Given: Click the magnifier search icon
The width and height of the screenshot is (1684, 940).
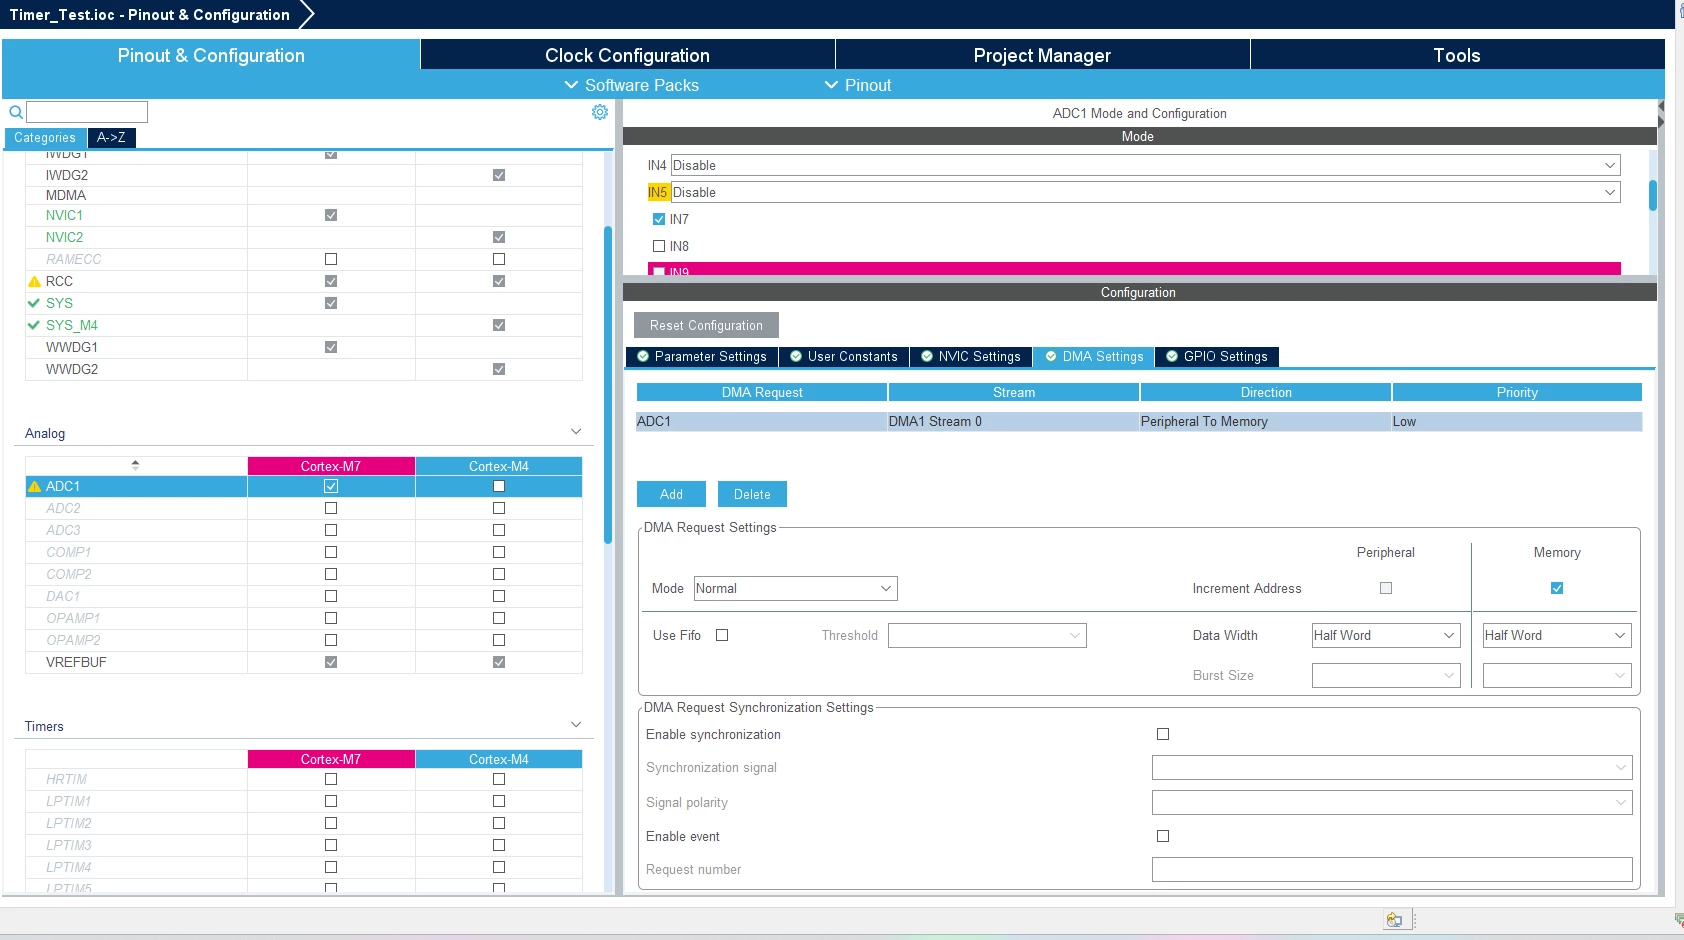Looking at the screenshot, I should click(x=16, y=112).
